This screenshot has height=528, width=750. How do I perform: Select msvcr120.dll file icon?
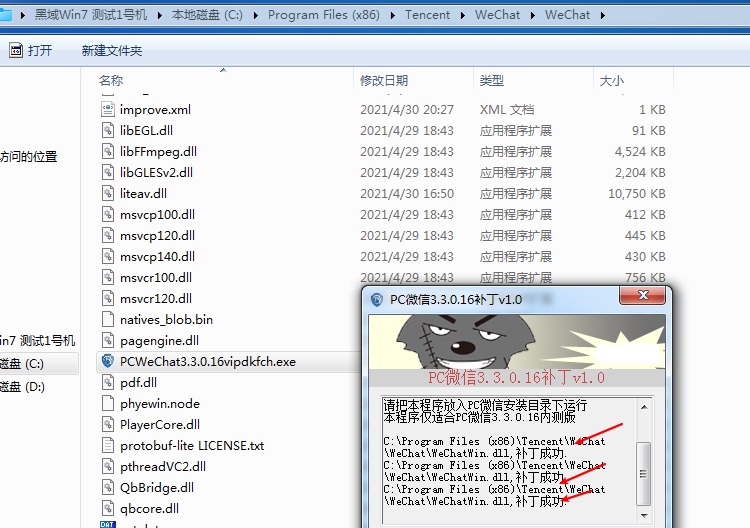click(x=108, y=299)
